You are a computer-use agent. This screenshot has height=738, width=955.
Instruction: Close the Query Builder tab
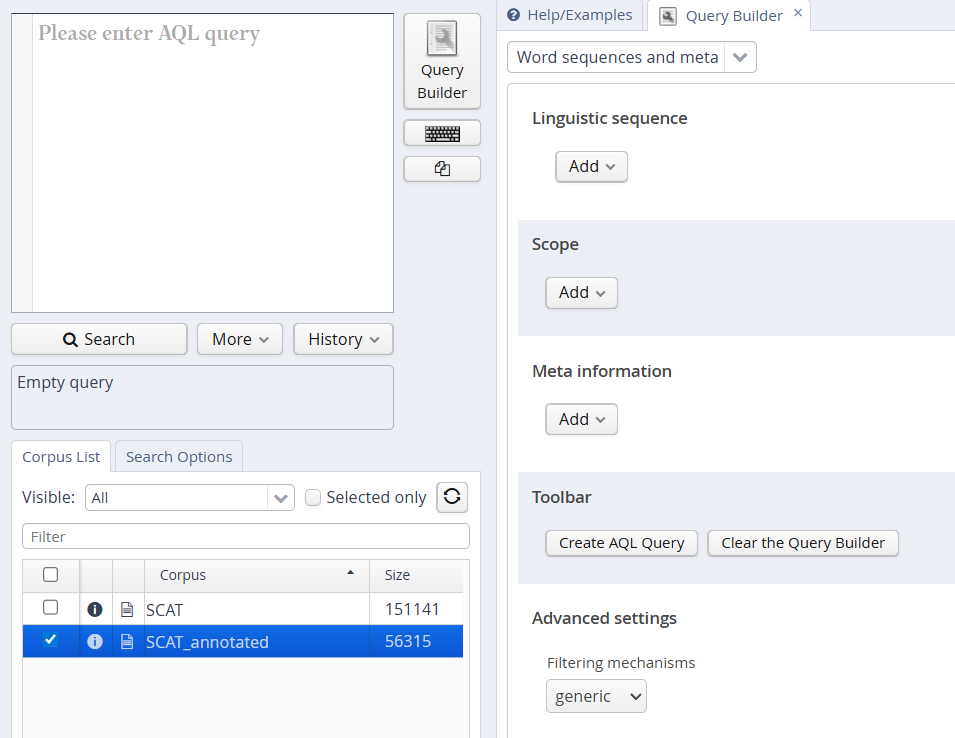(x=798, y=14)
